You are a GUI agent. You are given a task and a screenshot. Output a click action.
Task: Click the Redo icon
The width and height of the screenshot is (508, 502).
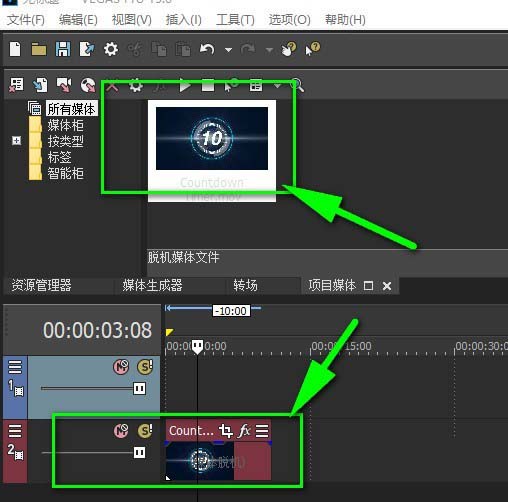click(x=247, y=49)
